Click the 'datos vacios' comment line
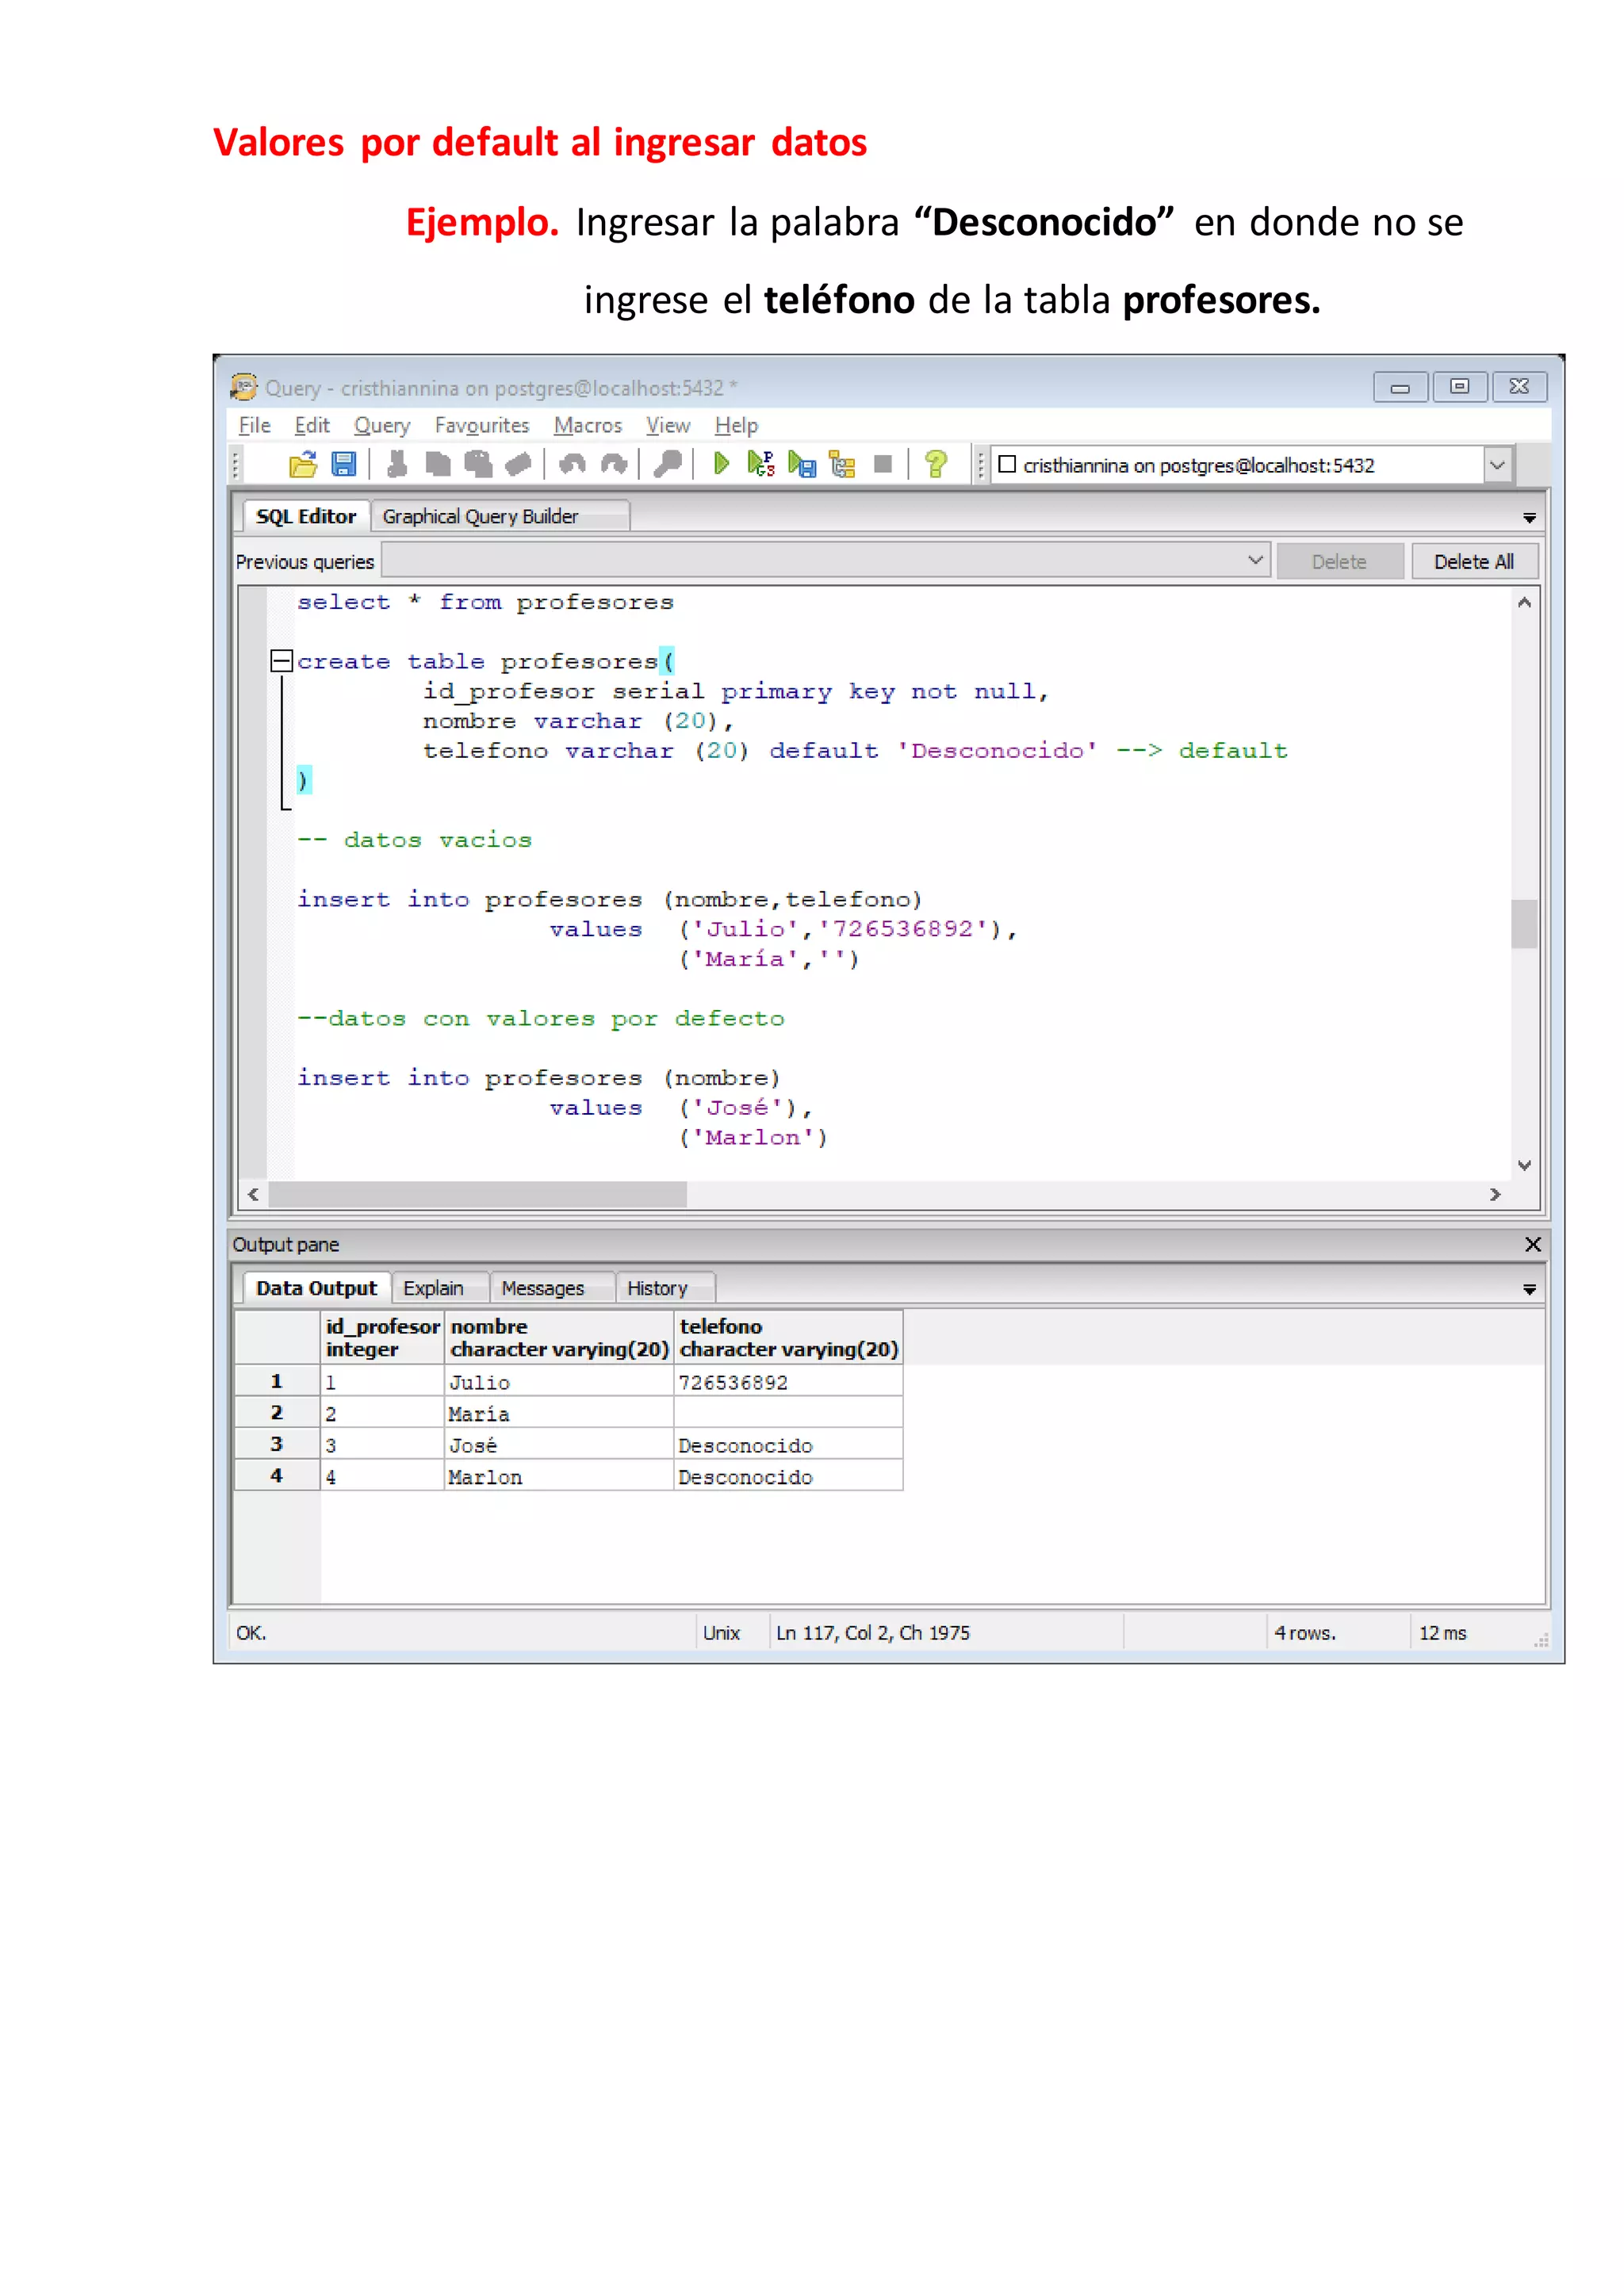This screenshot has height=2296, width=1624. pos(414,840)
